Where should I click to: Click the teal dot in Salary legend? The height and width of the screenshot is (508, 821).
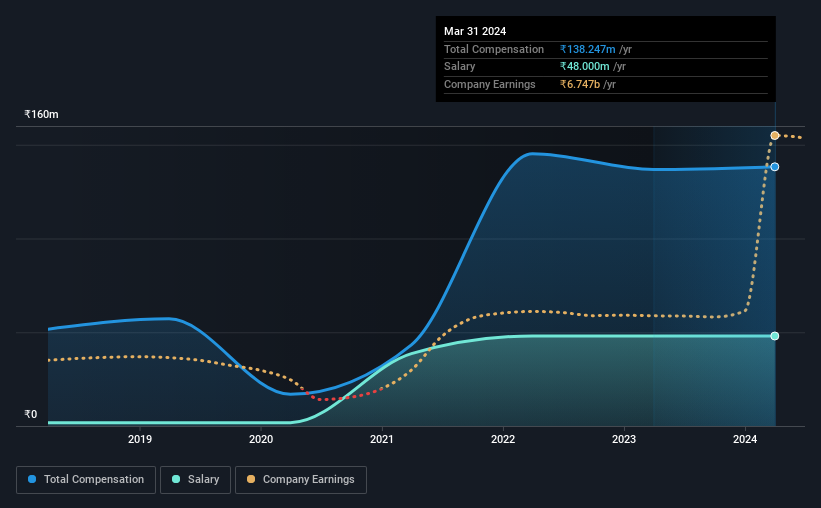tap(176, 479)
